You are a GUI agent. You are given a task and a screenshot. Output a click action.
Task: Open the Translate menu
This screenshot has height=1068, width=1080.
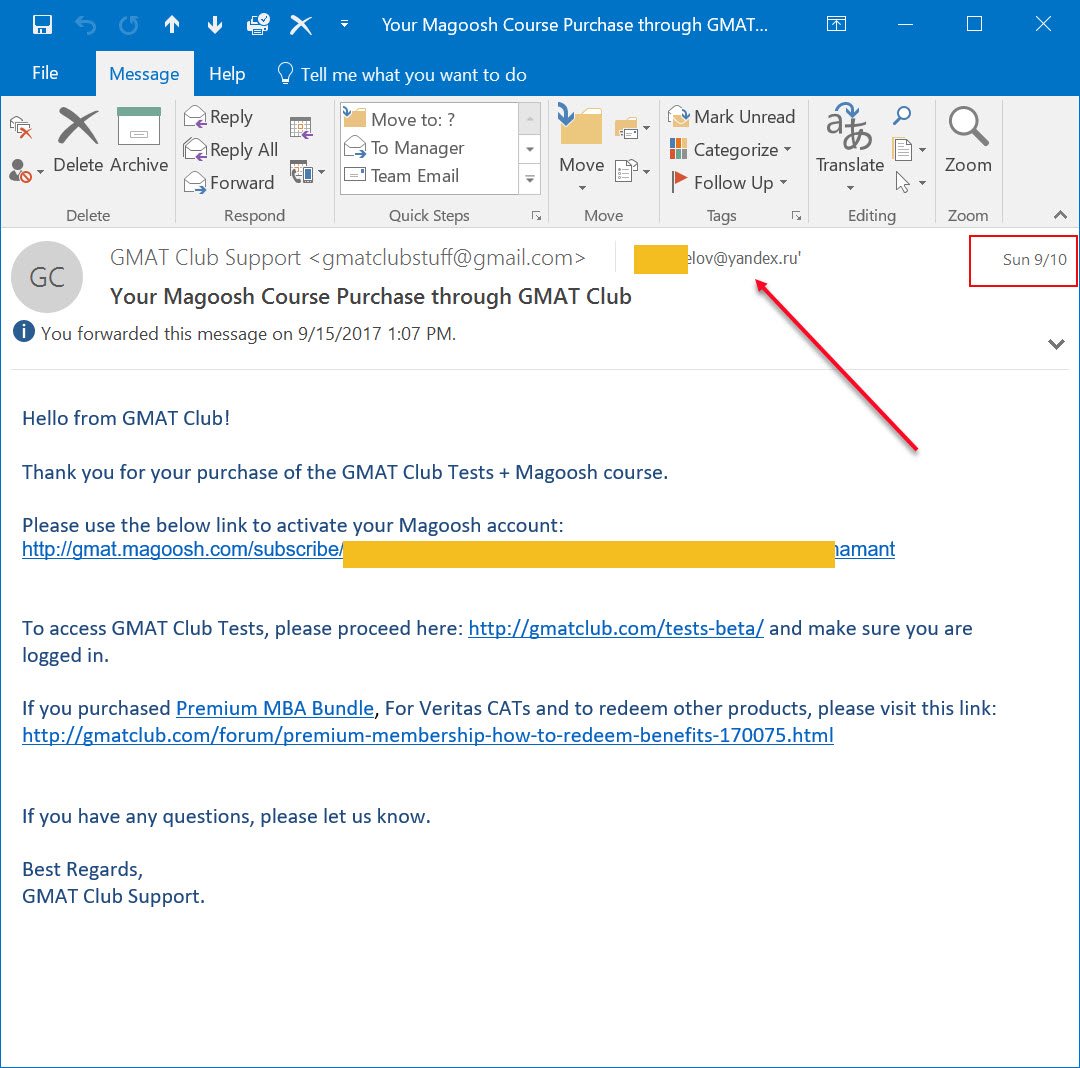coord(849,147)
